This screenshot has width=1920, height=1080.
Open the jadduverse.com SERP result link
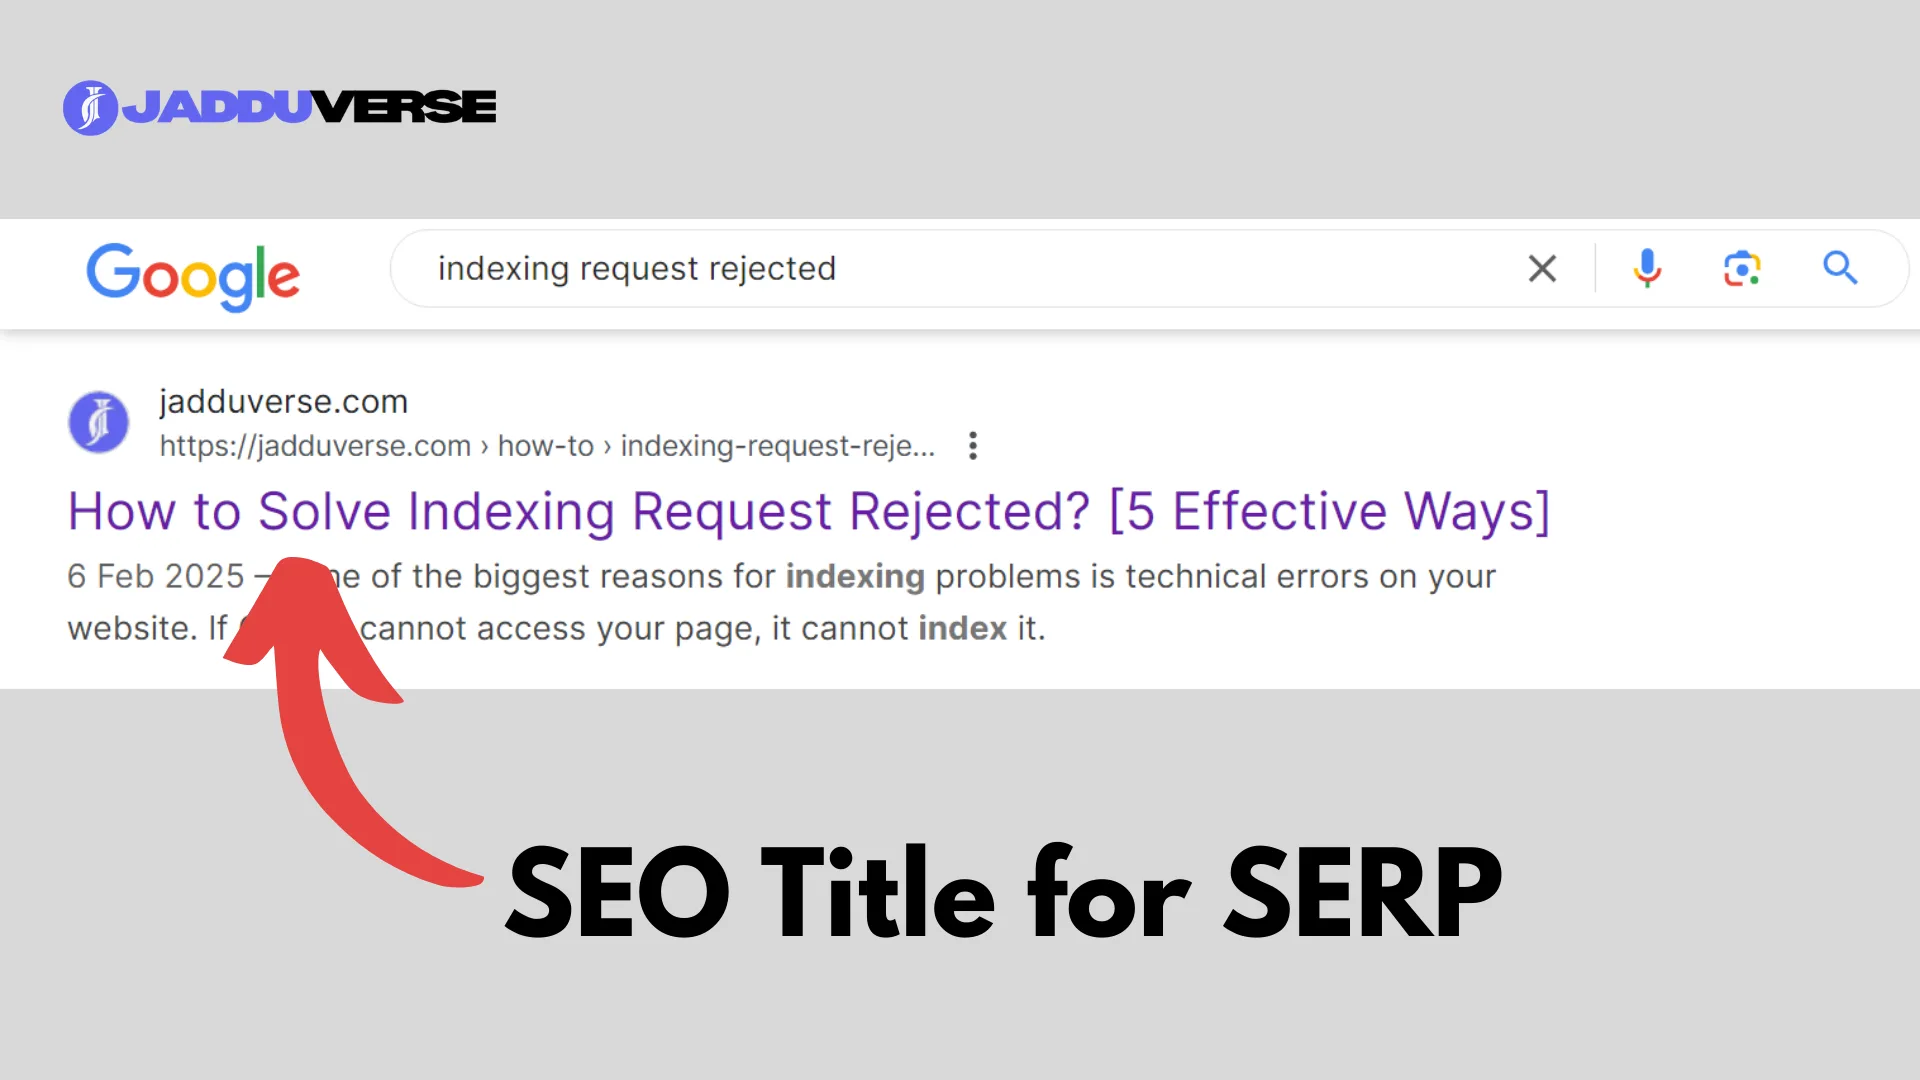pyautogui.click(x=808, y=510)
